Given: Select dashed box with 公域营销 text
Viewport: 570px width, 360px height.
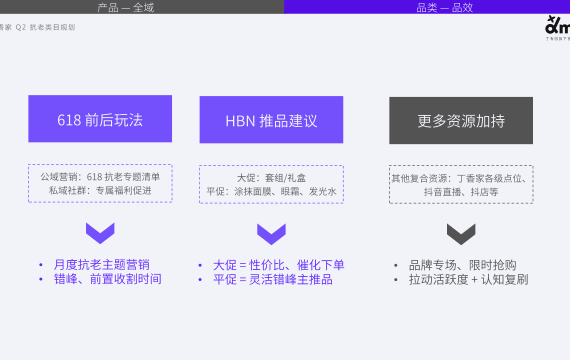Looking at the screenshot, I should click(x=100, y=183).
